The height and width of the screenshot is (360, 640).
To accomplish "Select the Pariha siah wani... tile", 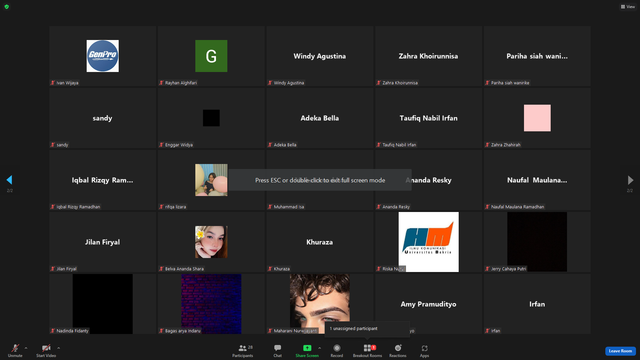I will click(x=537, y=56).
